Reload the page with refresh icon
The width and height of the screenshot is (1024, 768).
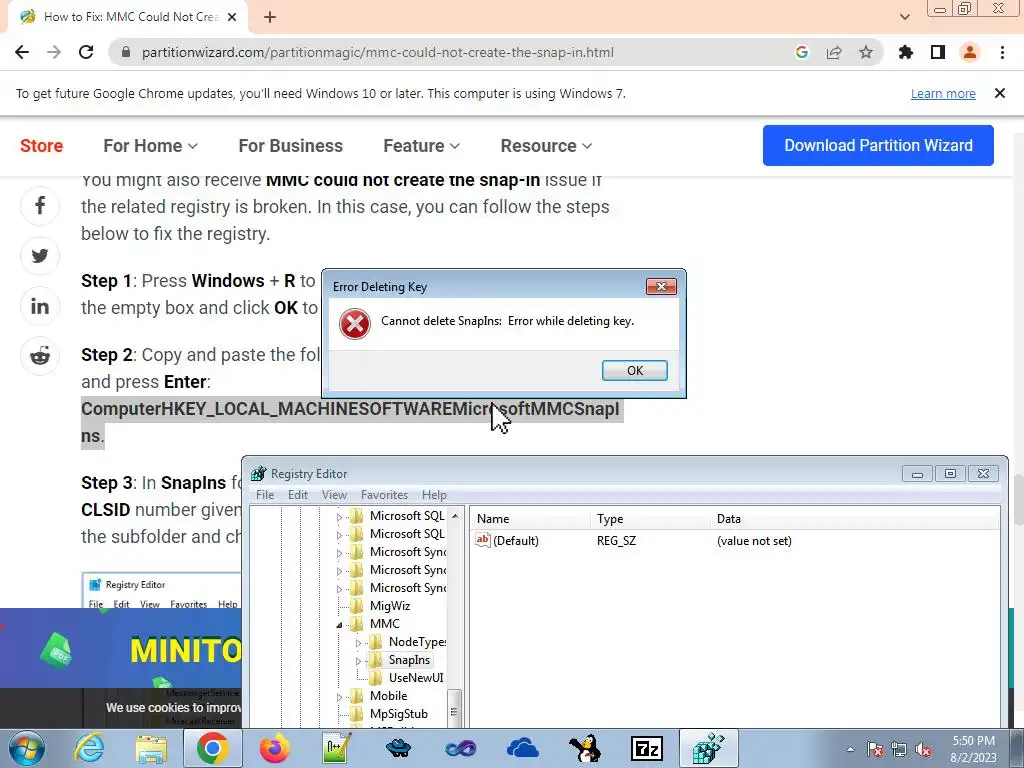pos(86,52)
